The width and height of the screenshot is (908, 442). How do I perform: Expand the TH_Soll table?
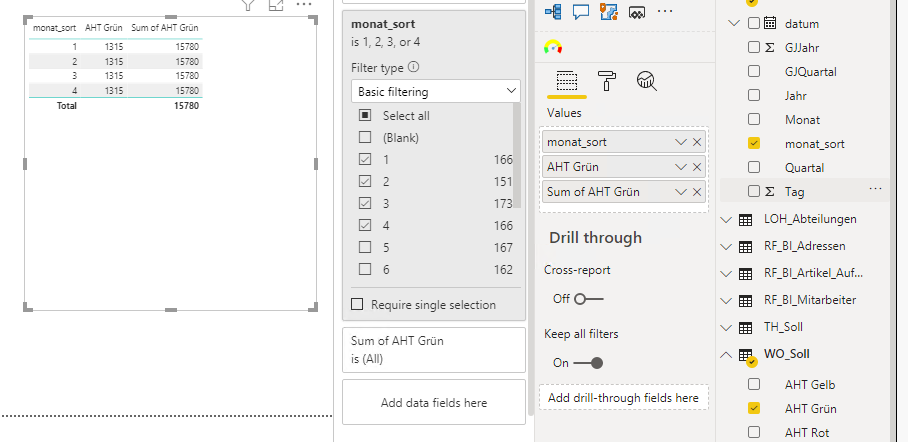point(726,328)
